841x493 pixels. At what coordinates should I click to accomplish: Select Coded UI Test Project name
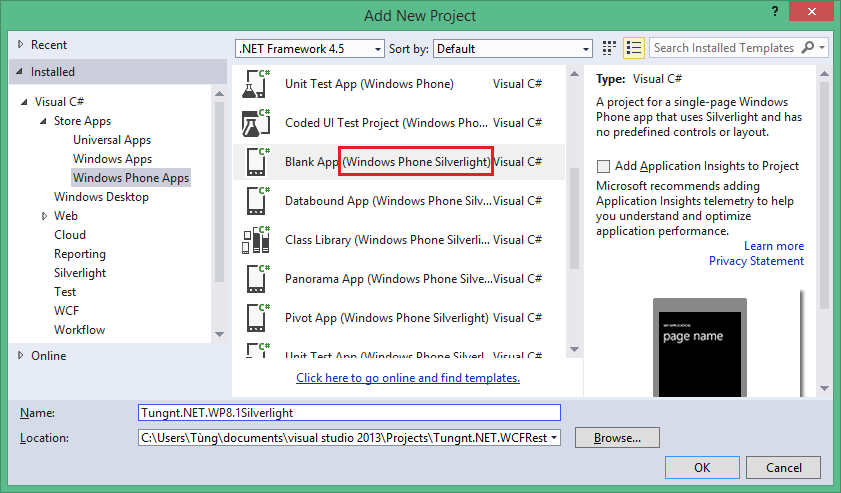pyautogui.click(x=386, y=123)
